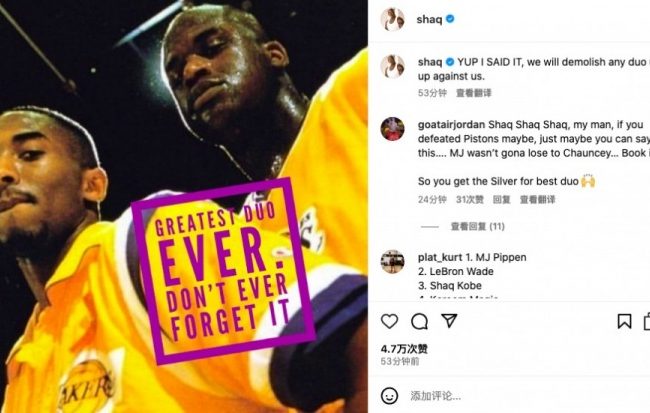View likes on comment via 31次赞

pos(470,200)
